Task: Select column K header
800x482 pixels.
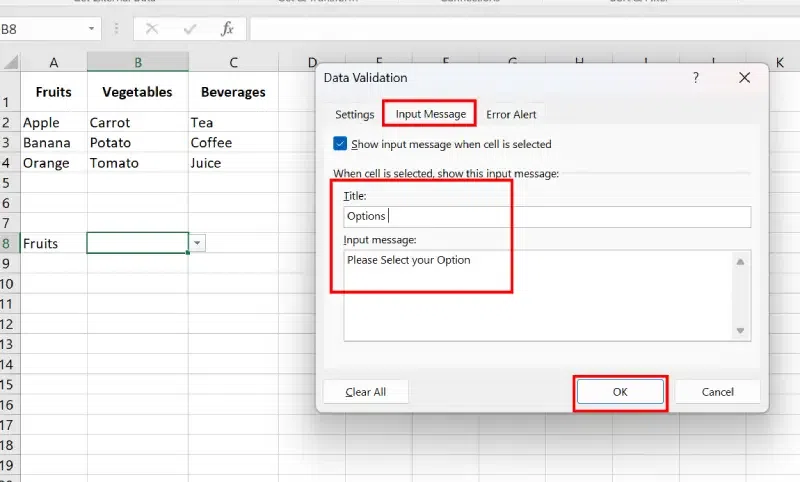Action: click(780, 62)
